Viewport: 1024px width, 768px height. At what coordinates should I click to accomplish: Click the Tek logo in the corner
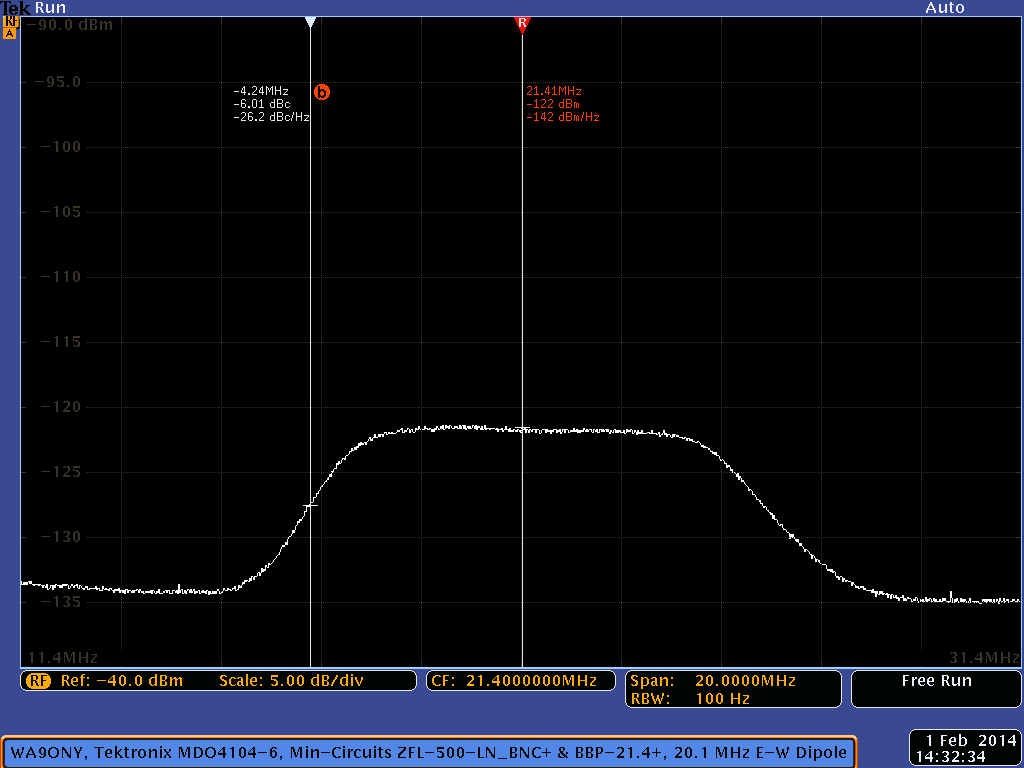click(9, 7)
